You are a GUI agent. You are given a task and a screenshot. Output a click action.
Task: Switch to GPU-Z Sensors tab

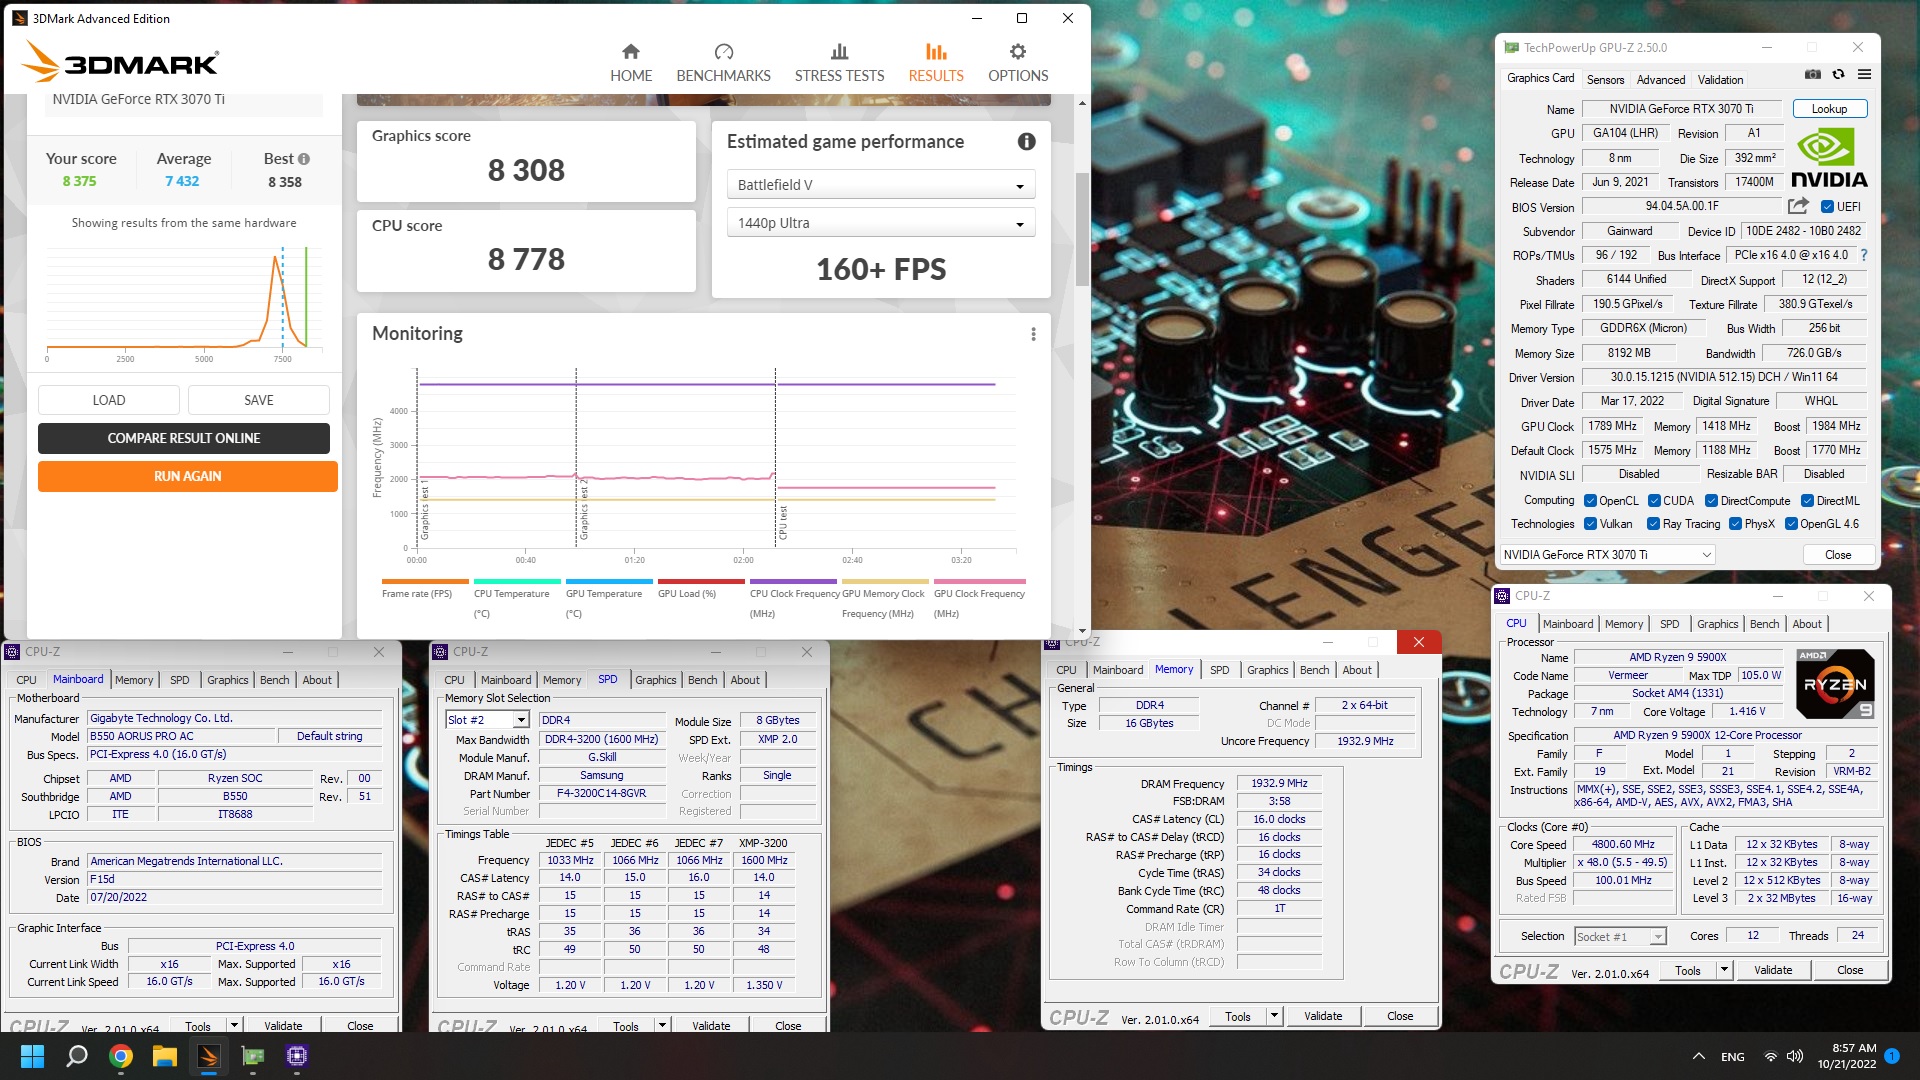pos(1605,80)
